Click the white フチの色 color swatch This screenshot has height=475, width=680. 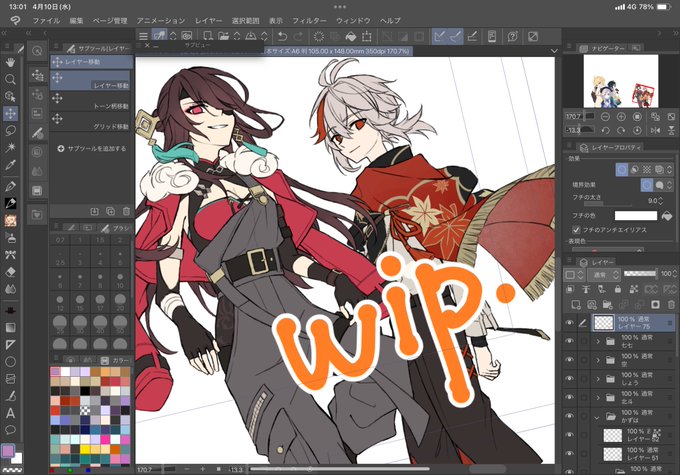pos(635,215)
